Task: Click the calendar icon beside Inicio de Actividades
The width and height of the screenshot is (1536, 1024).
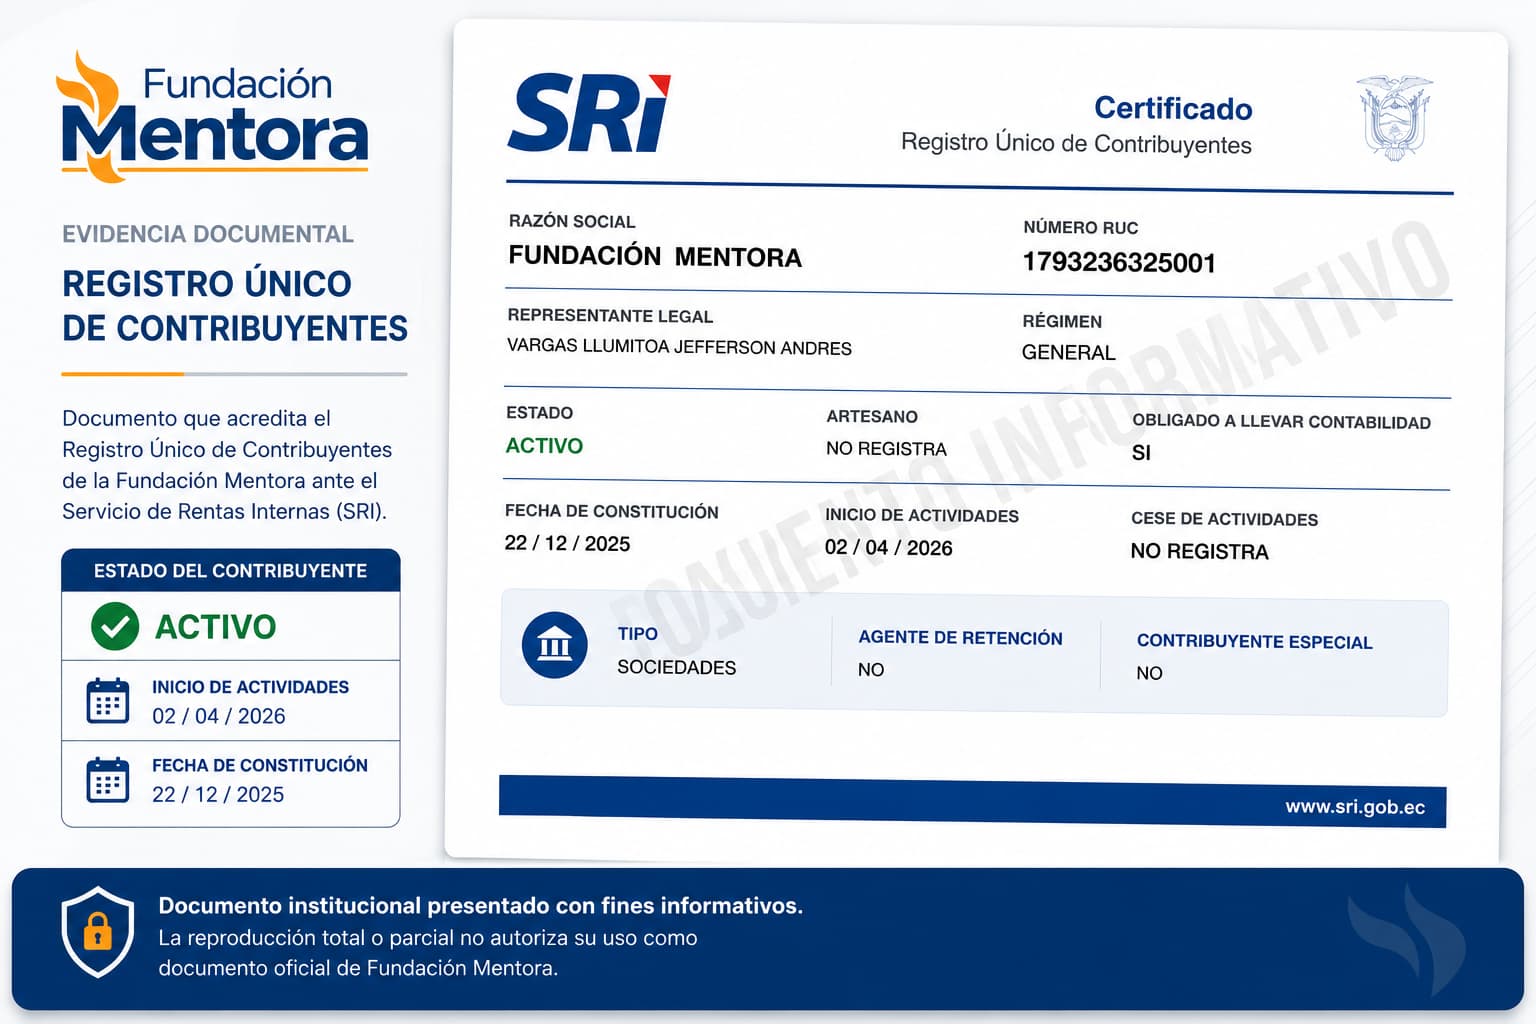Action: pos(108,700)
